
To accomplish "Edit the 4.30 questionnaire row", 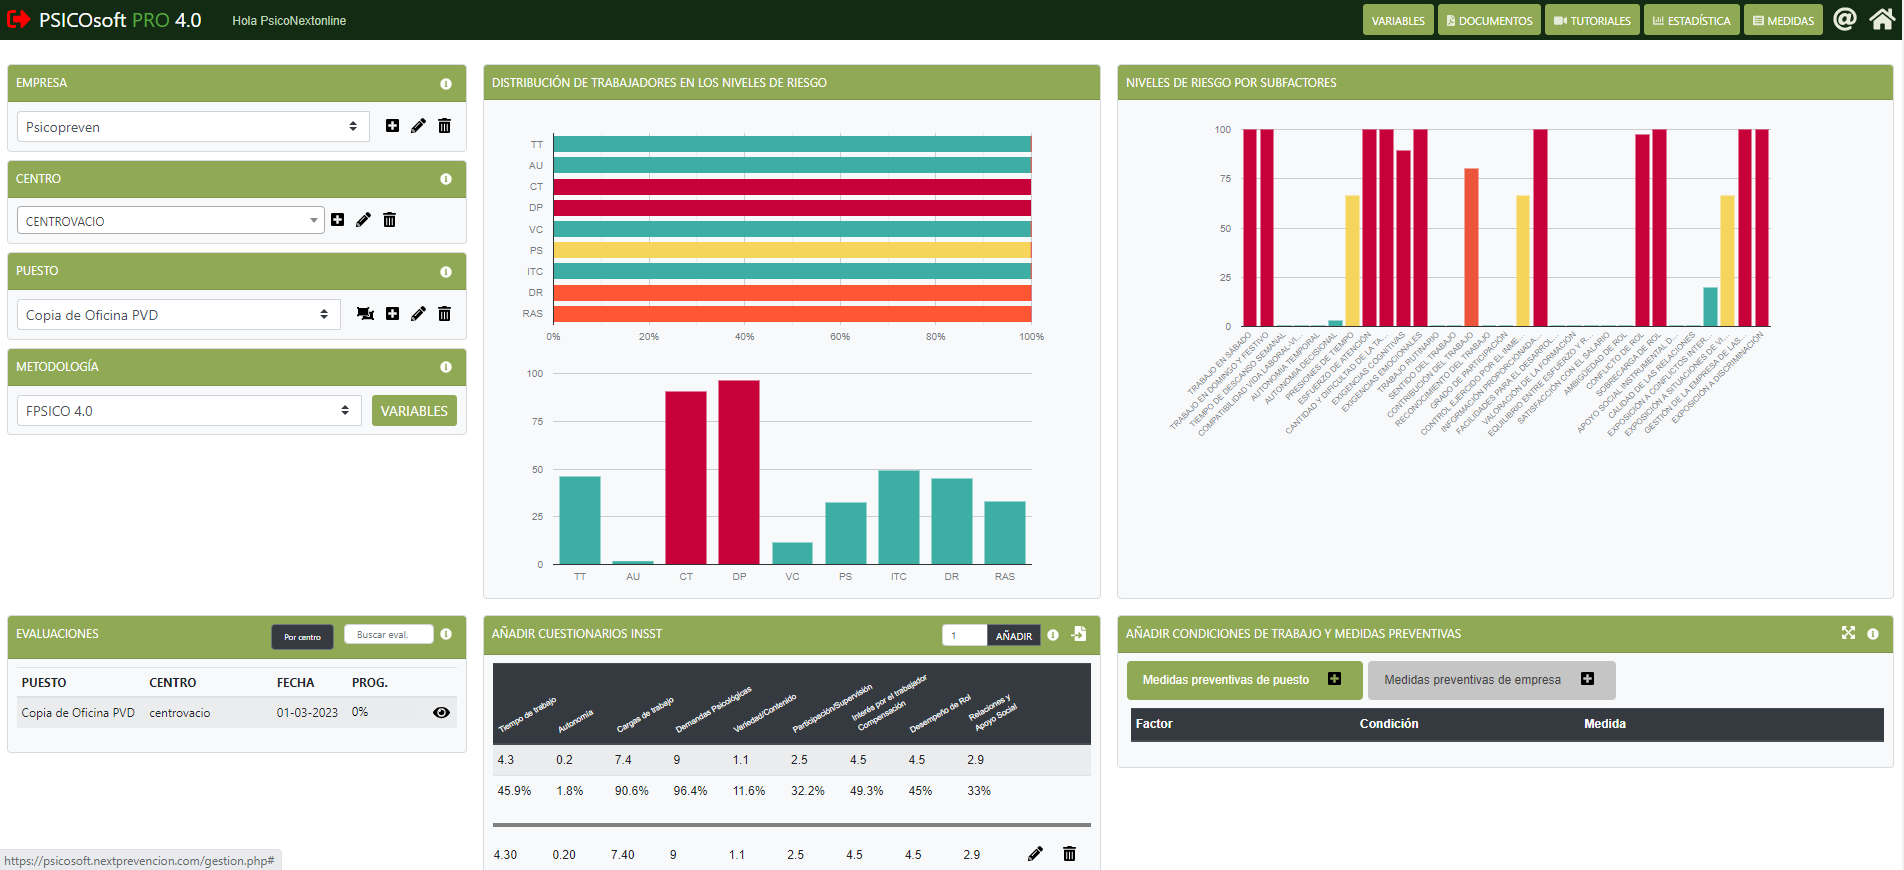I will point(1035,853).
